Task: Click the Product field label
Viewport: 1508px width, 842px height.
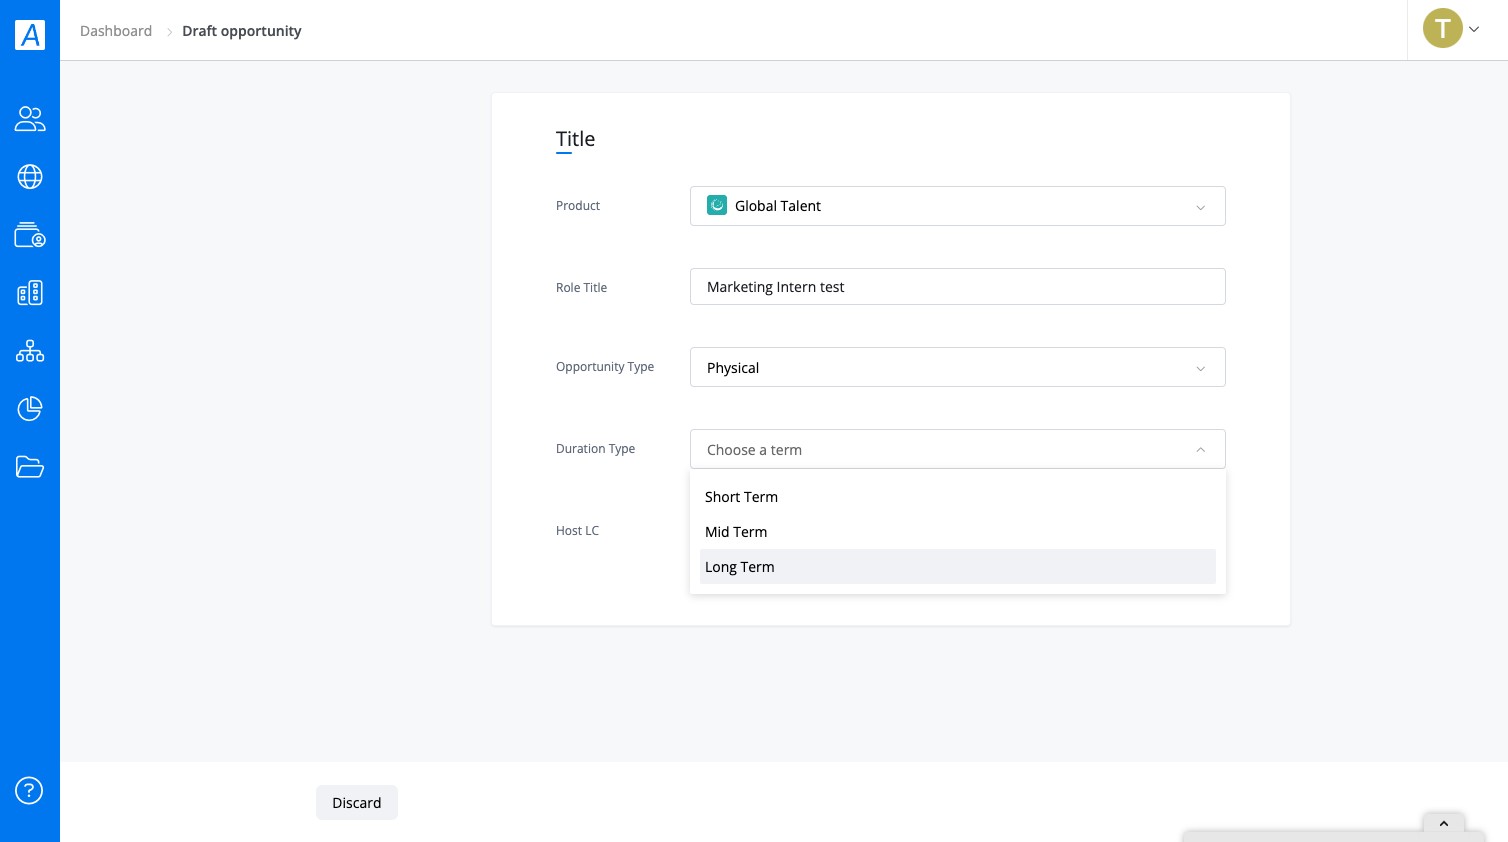Action: [x=578, y=206]
